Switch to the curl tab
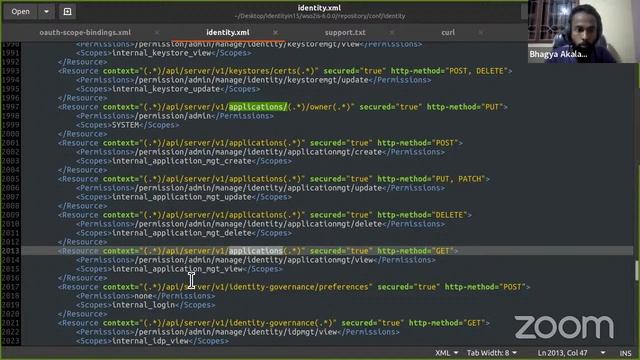Screen dimensions: 640x360 click(448, 32)
